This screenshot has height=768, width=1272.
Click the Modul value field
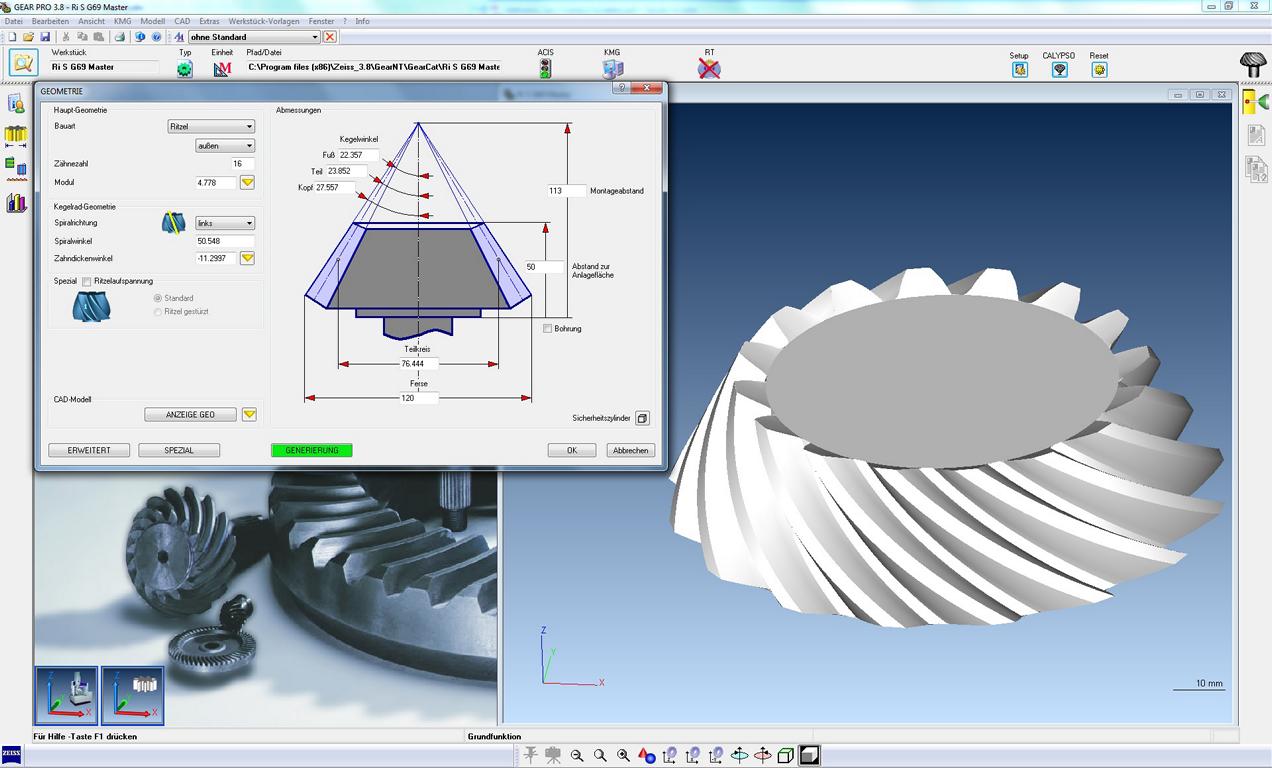(216, 183)
